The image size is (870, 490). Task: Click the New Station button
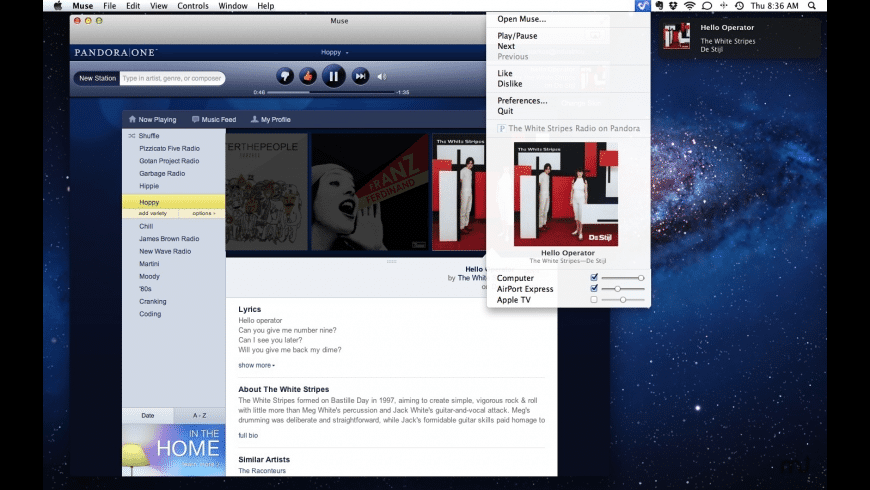97,78
